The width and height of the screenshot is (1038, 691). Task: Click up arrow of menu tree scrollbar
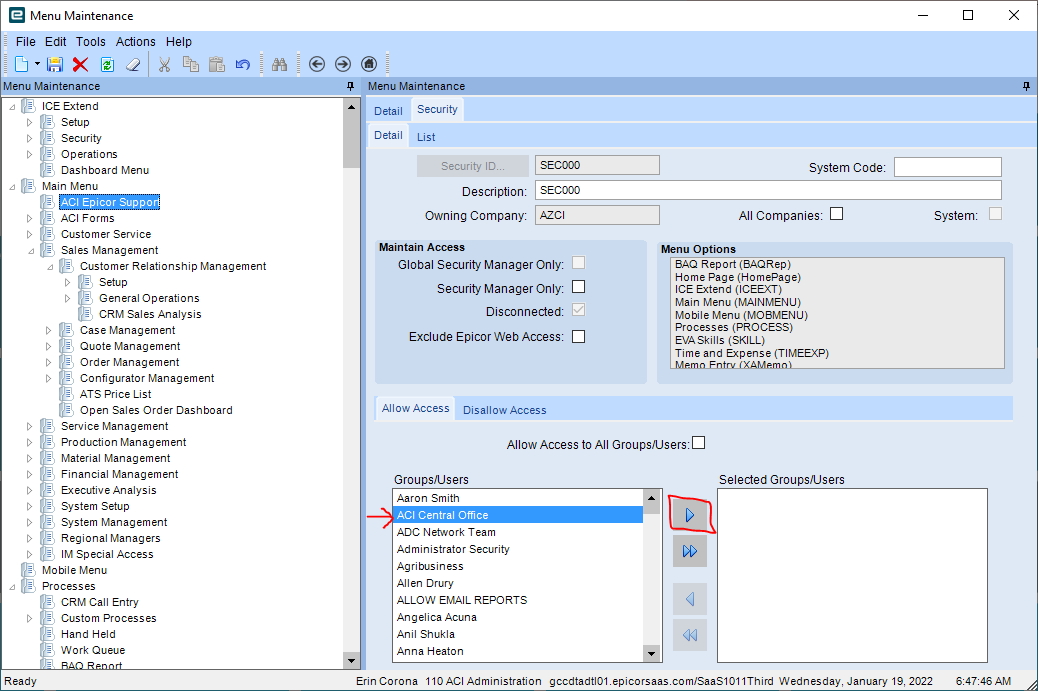(351, 107)
